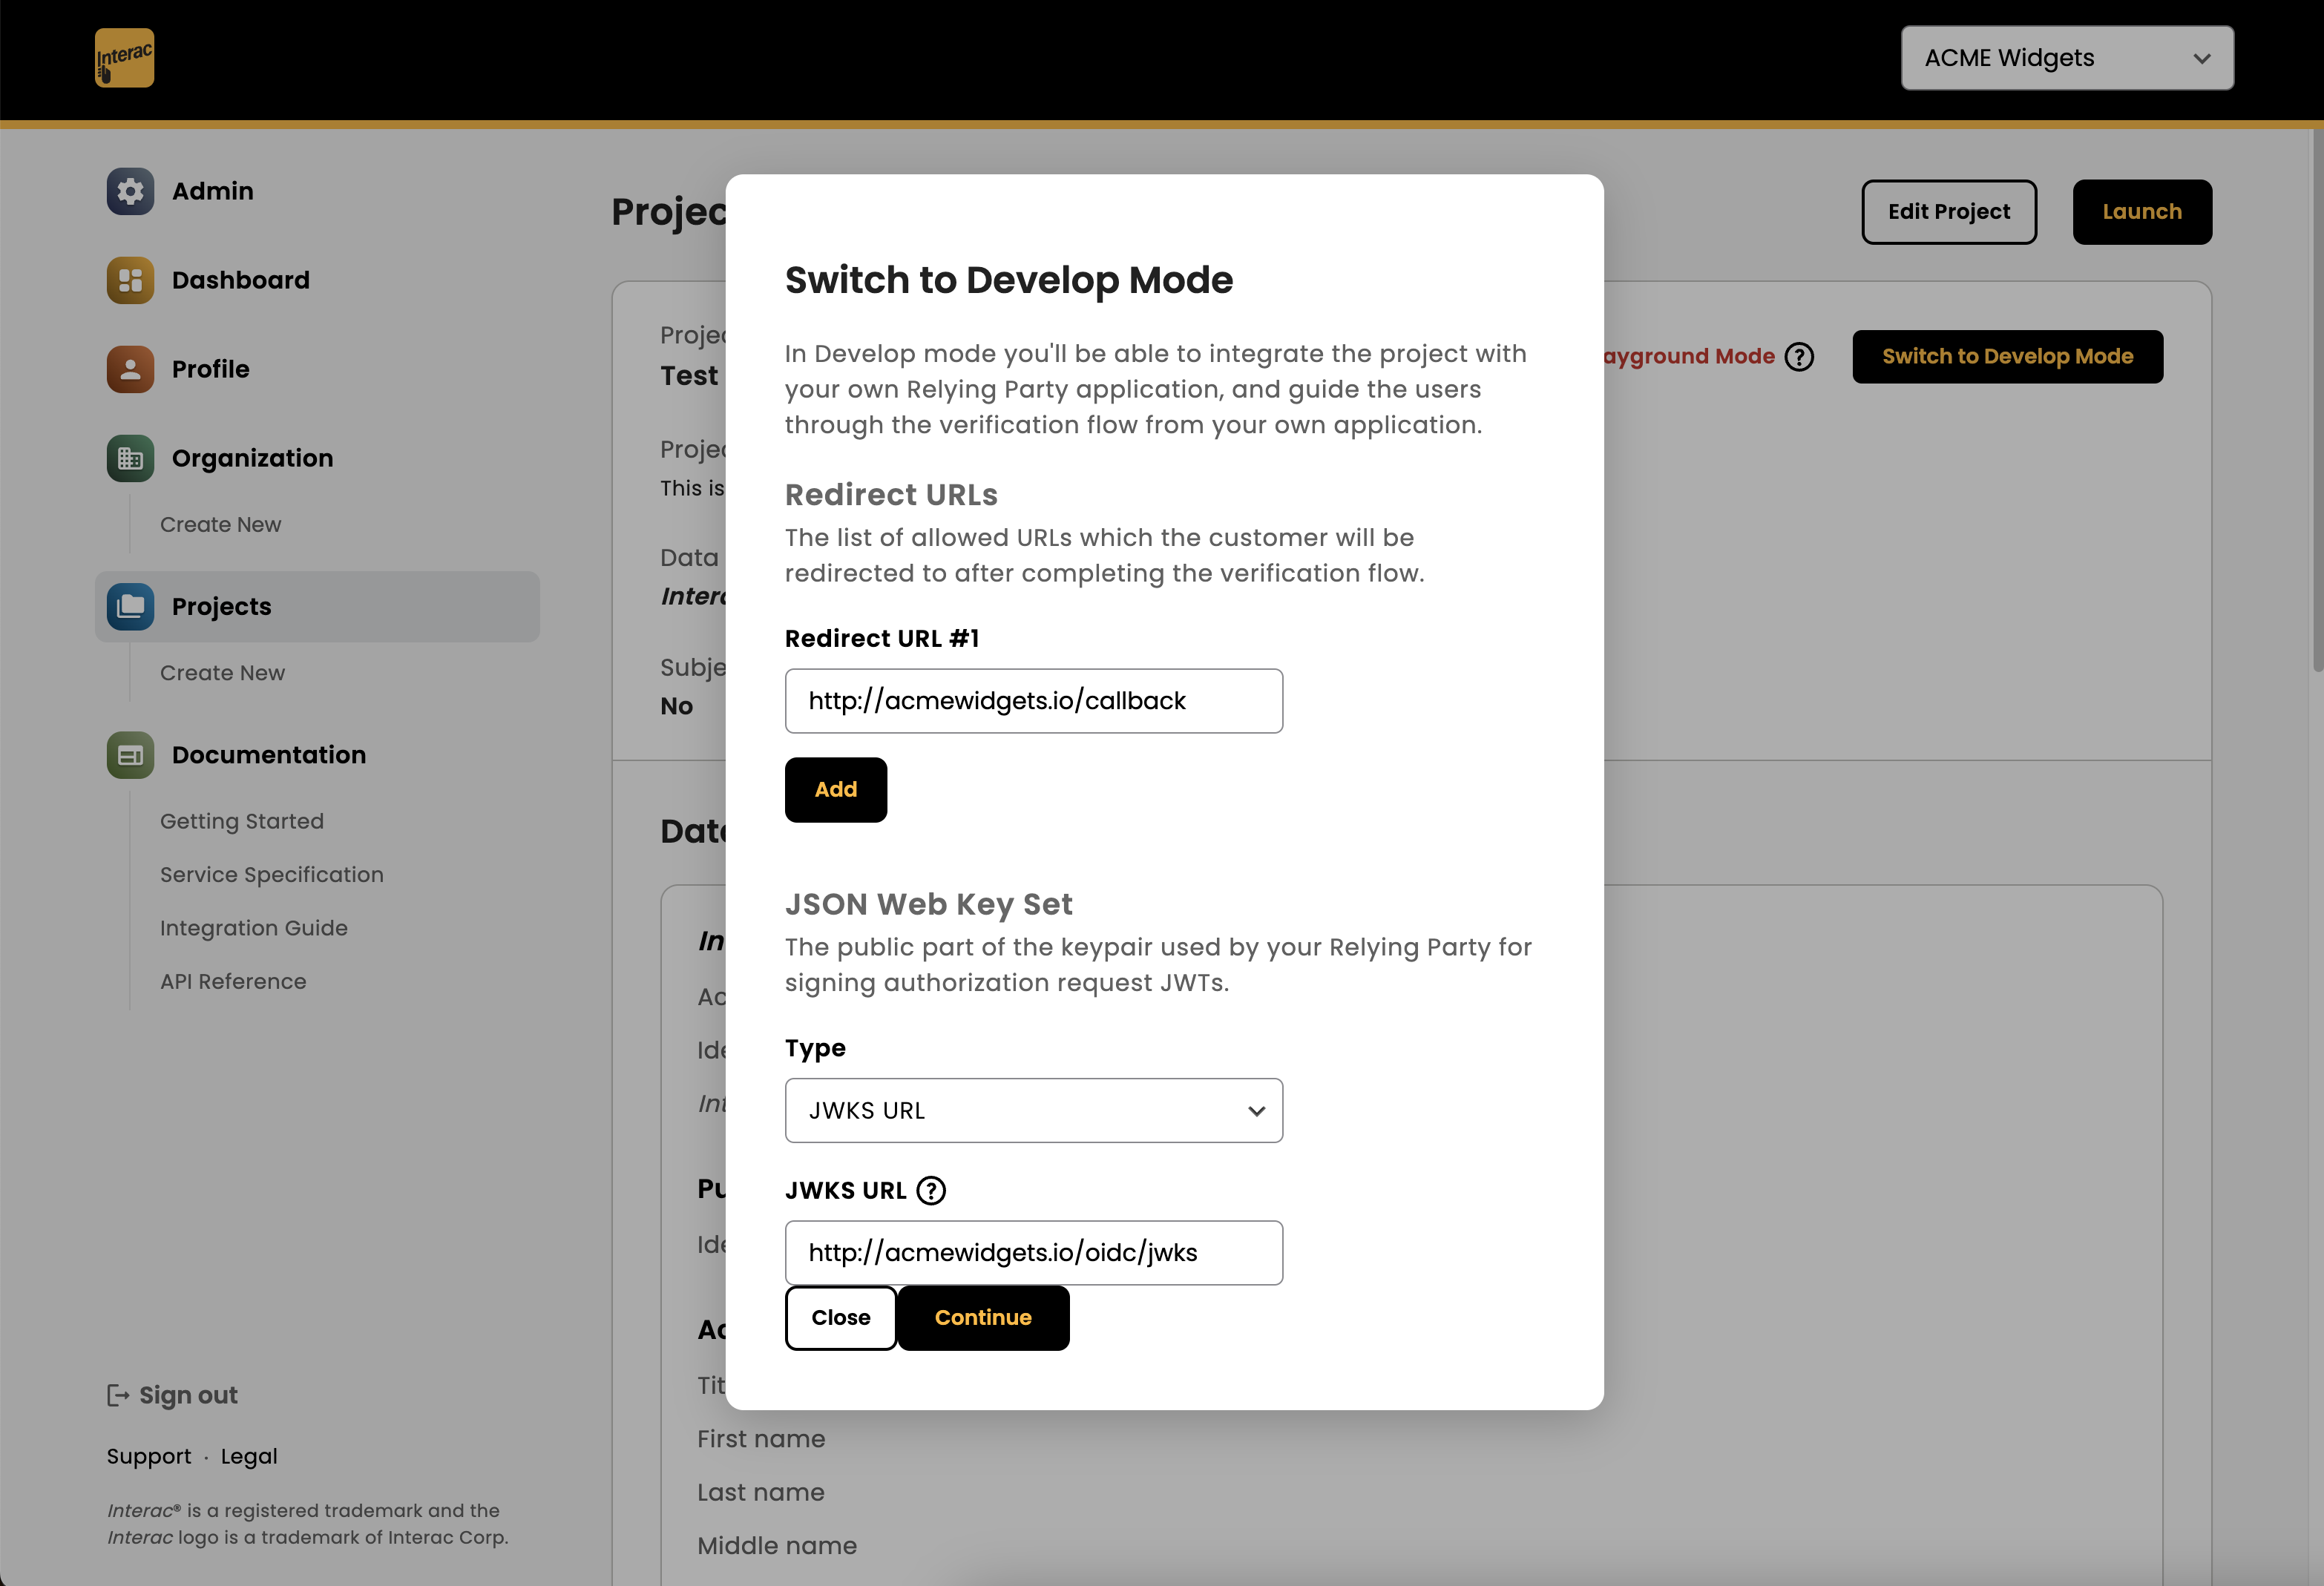Select the Dashboard grid icon
This screenshot has height=1586, width=2324.
(x=129, y=280)
